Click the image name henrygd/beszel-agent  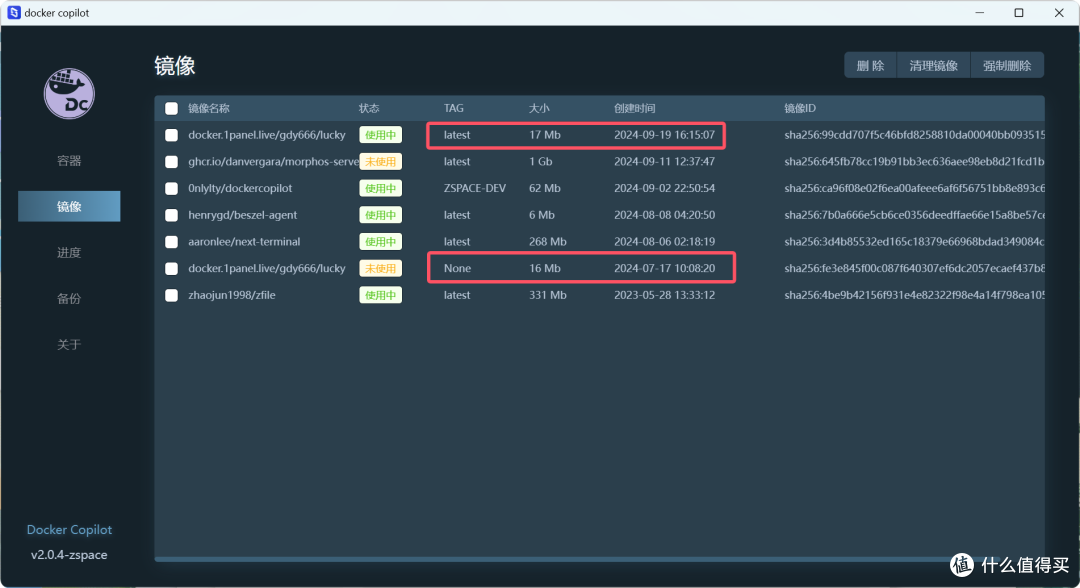click(x=242, y=216)
